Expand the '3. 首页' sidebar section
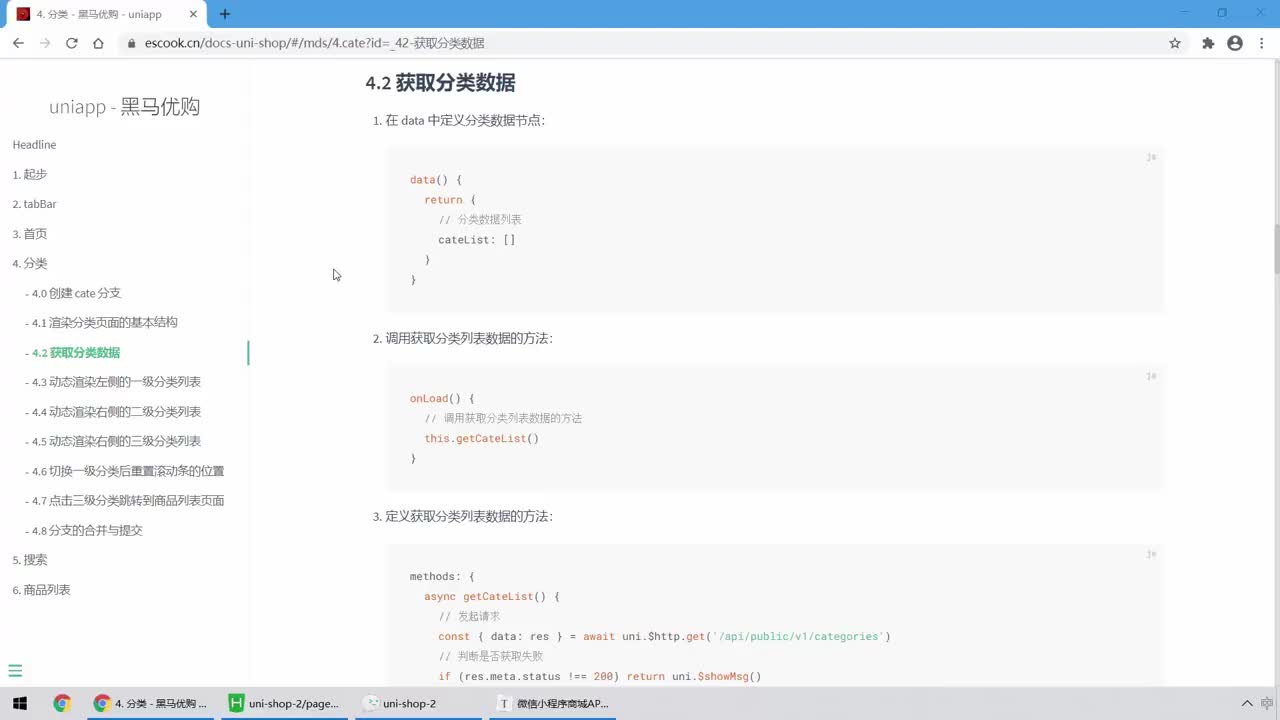 [30, 233]
